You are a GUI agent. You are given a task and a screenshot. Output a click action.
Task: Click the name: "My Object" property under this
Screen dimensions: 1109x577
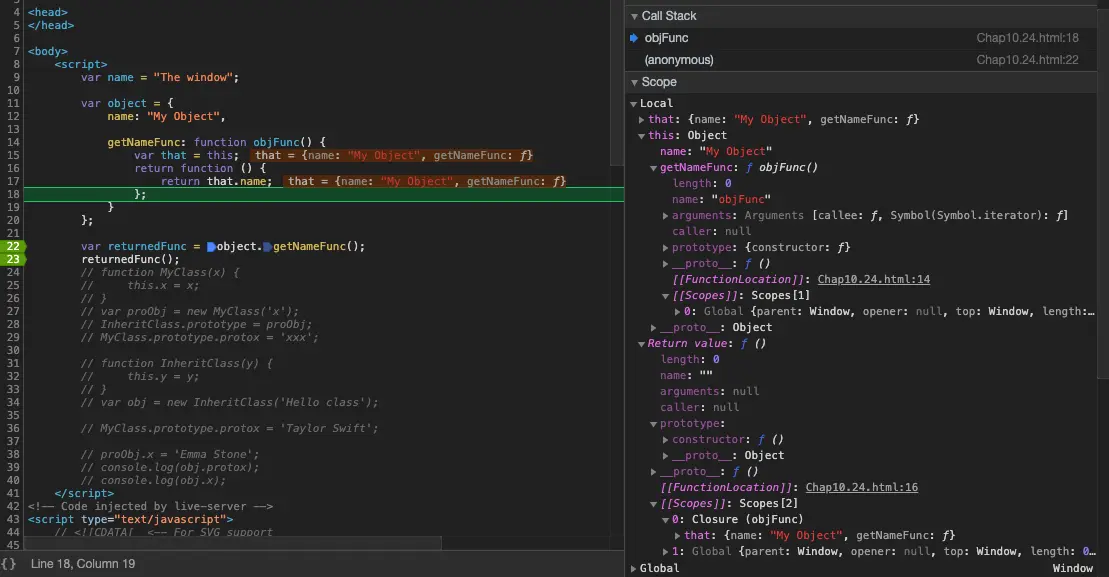coord(716,151)
